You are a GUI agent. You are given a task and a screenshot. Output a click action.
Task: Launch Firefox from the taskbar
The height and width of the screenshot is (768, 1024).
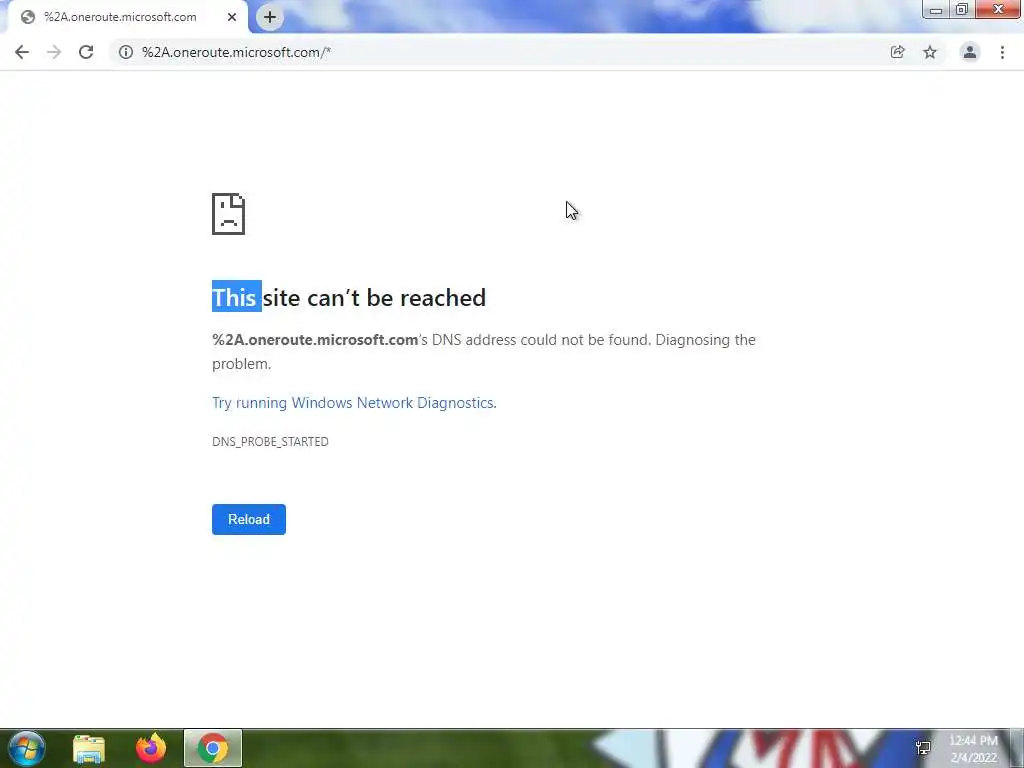[x=151, y=748]
